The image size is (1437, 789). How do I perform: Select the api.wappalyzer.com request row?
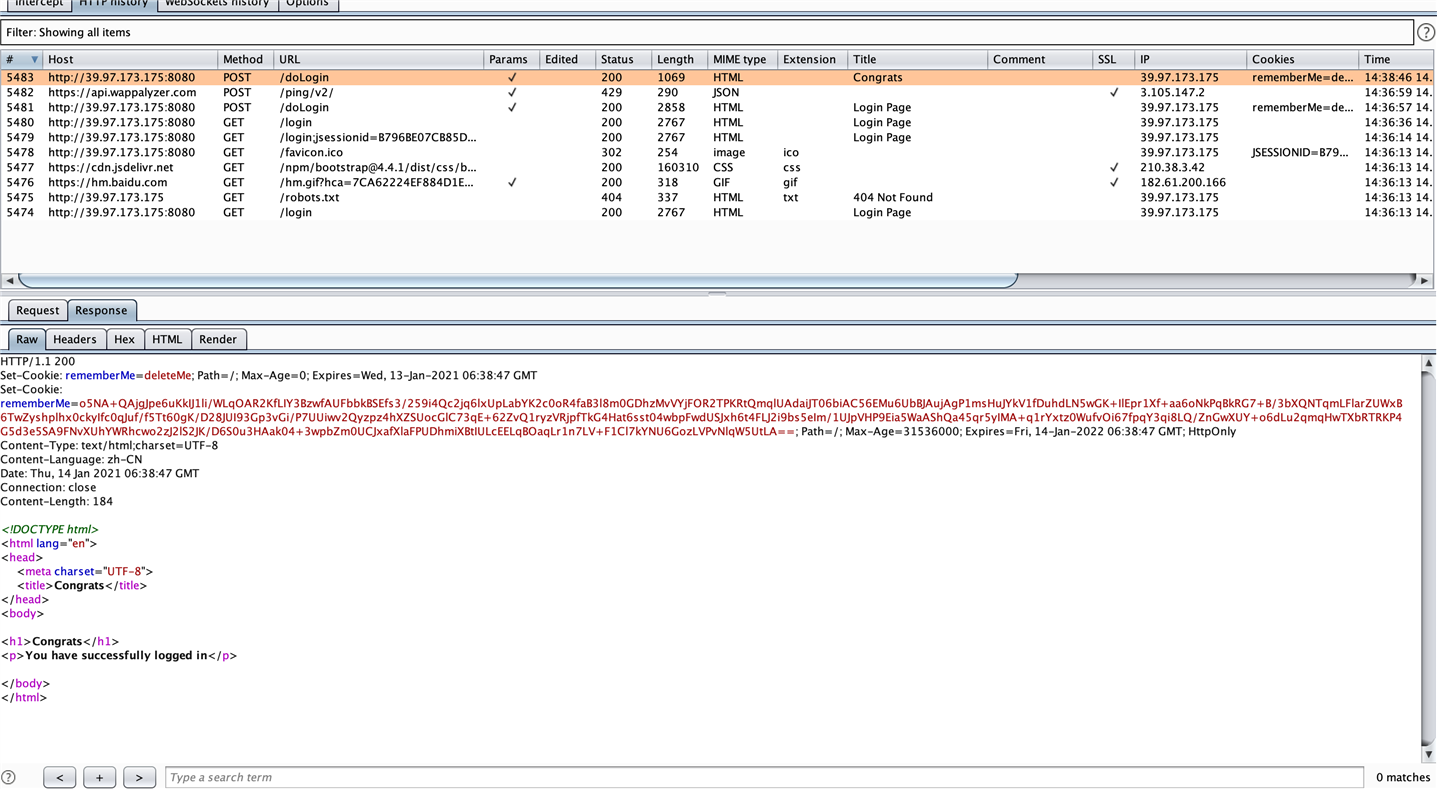click(717, 92)
